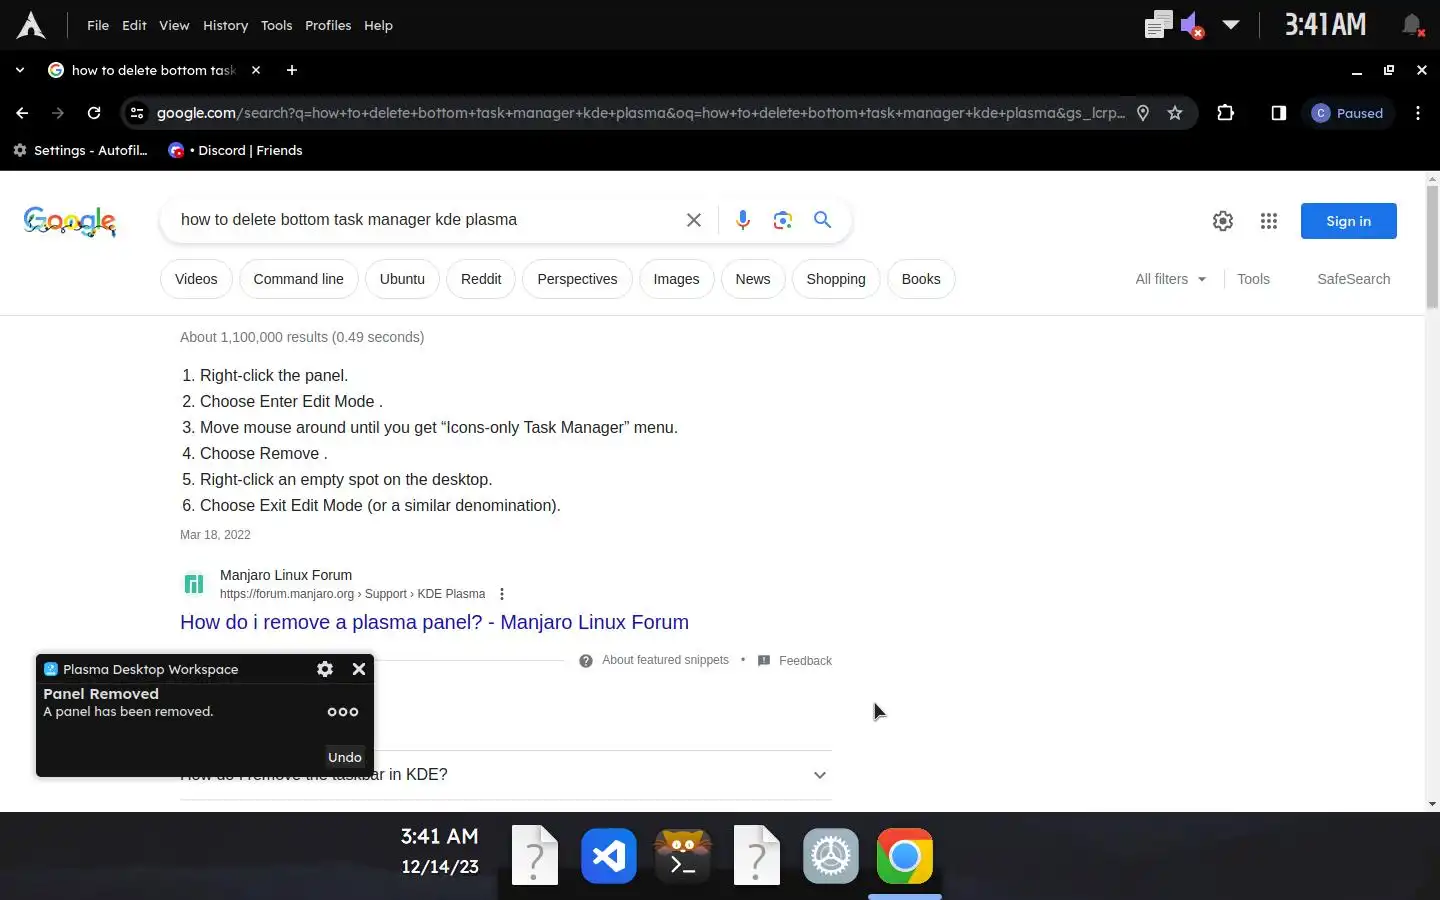This screenshot has height=900, width=1440.
Task: Click the address bar URL
Action: pyautogui.click(x=640, y=113)
